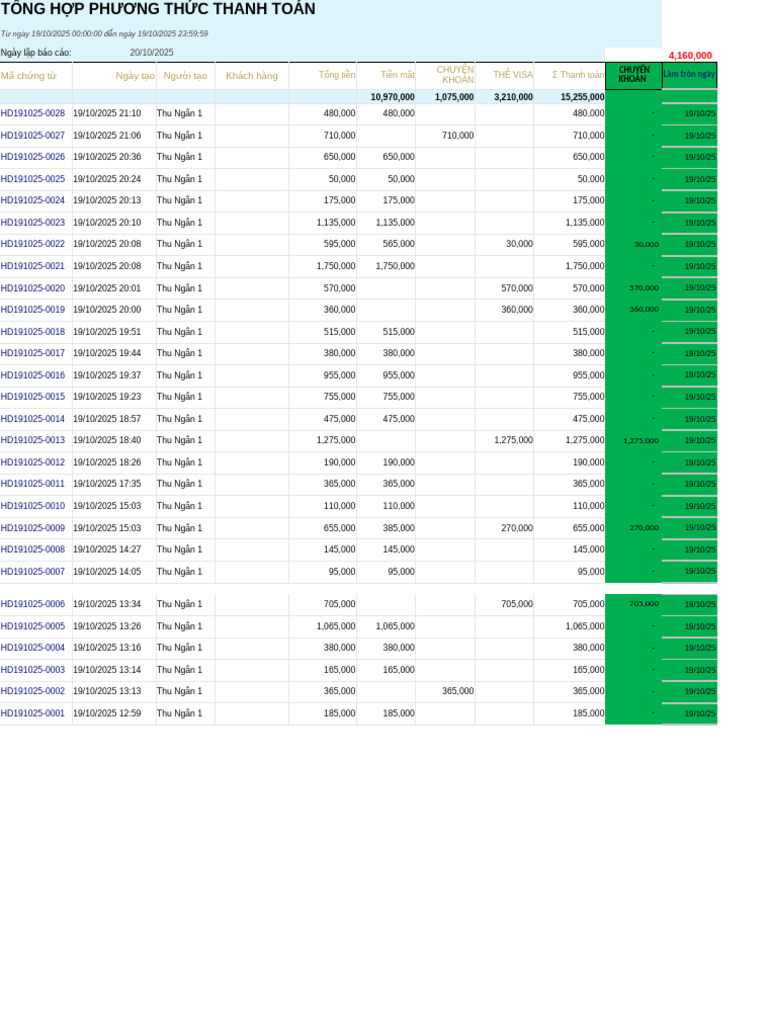
Task: Open voucher link HD191025-0028
Action: click(x=33, y=113)
